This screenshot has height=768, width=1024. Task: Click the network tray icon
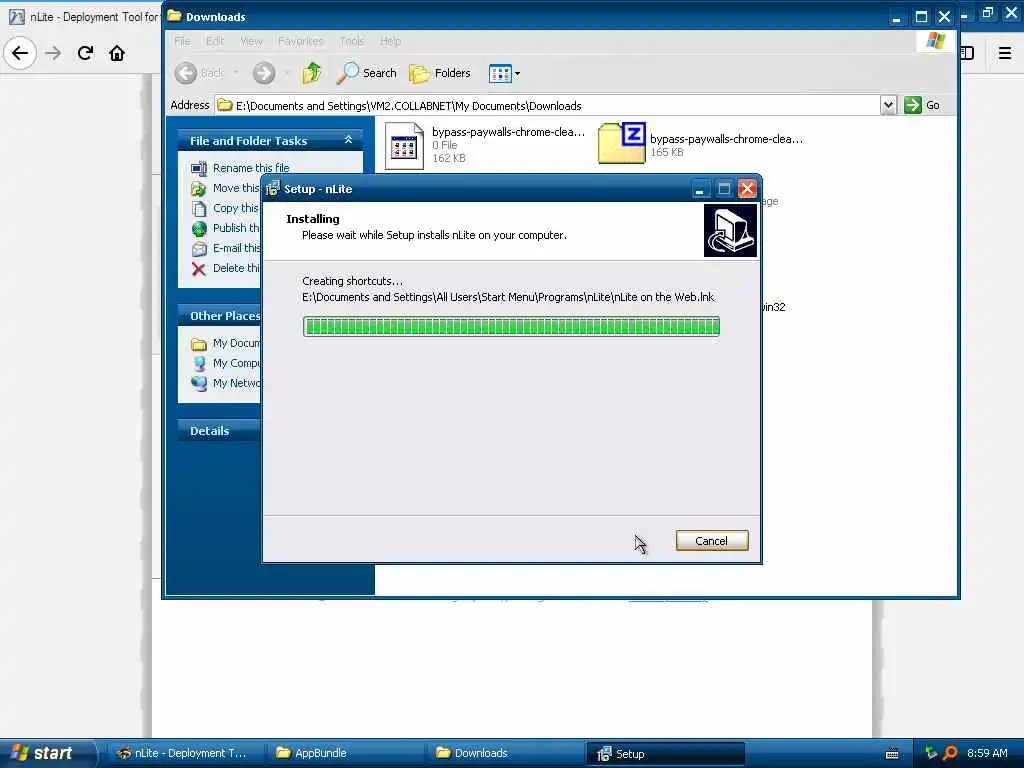tap(931, 753)
